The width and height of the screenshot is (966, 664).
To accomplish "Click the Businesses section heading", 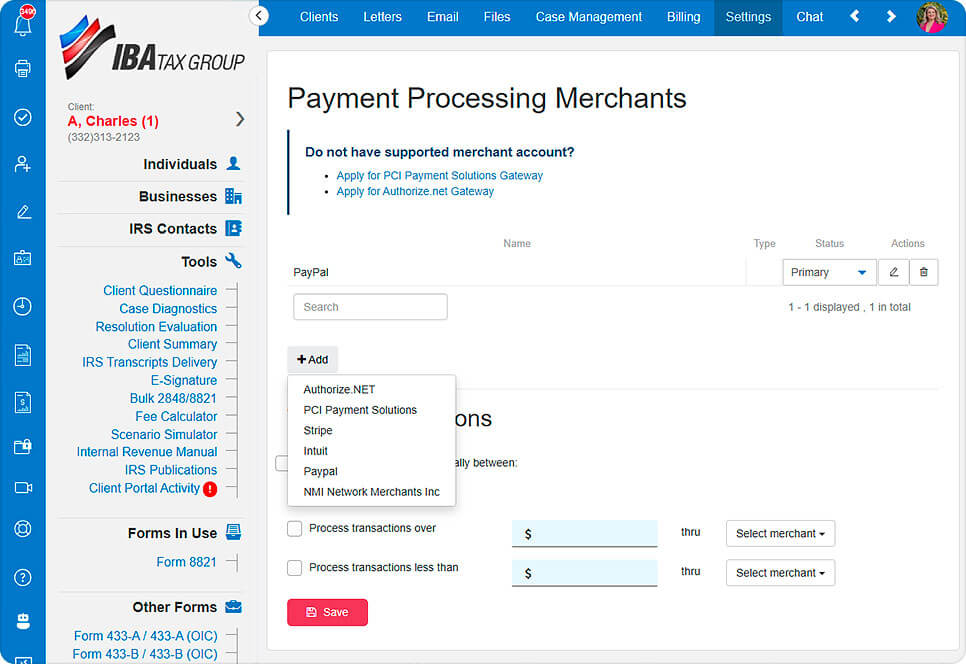I will coord(178,196).
